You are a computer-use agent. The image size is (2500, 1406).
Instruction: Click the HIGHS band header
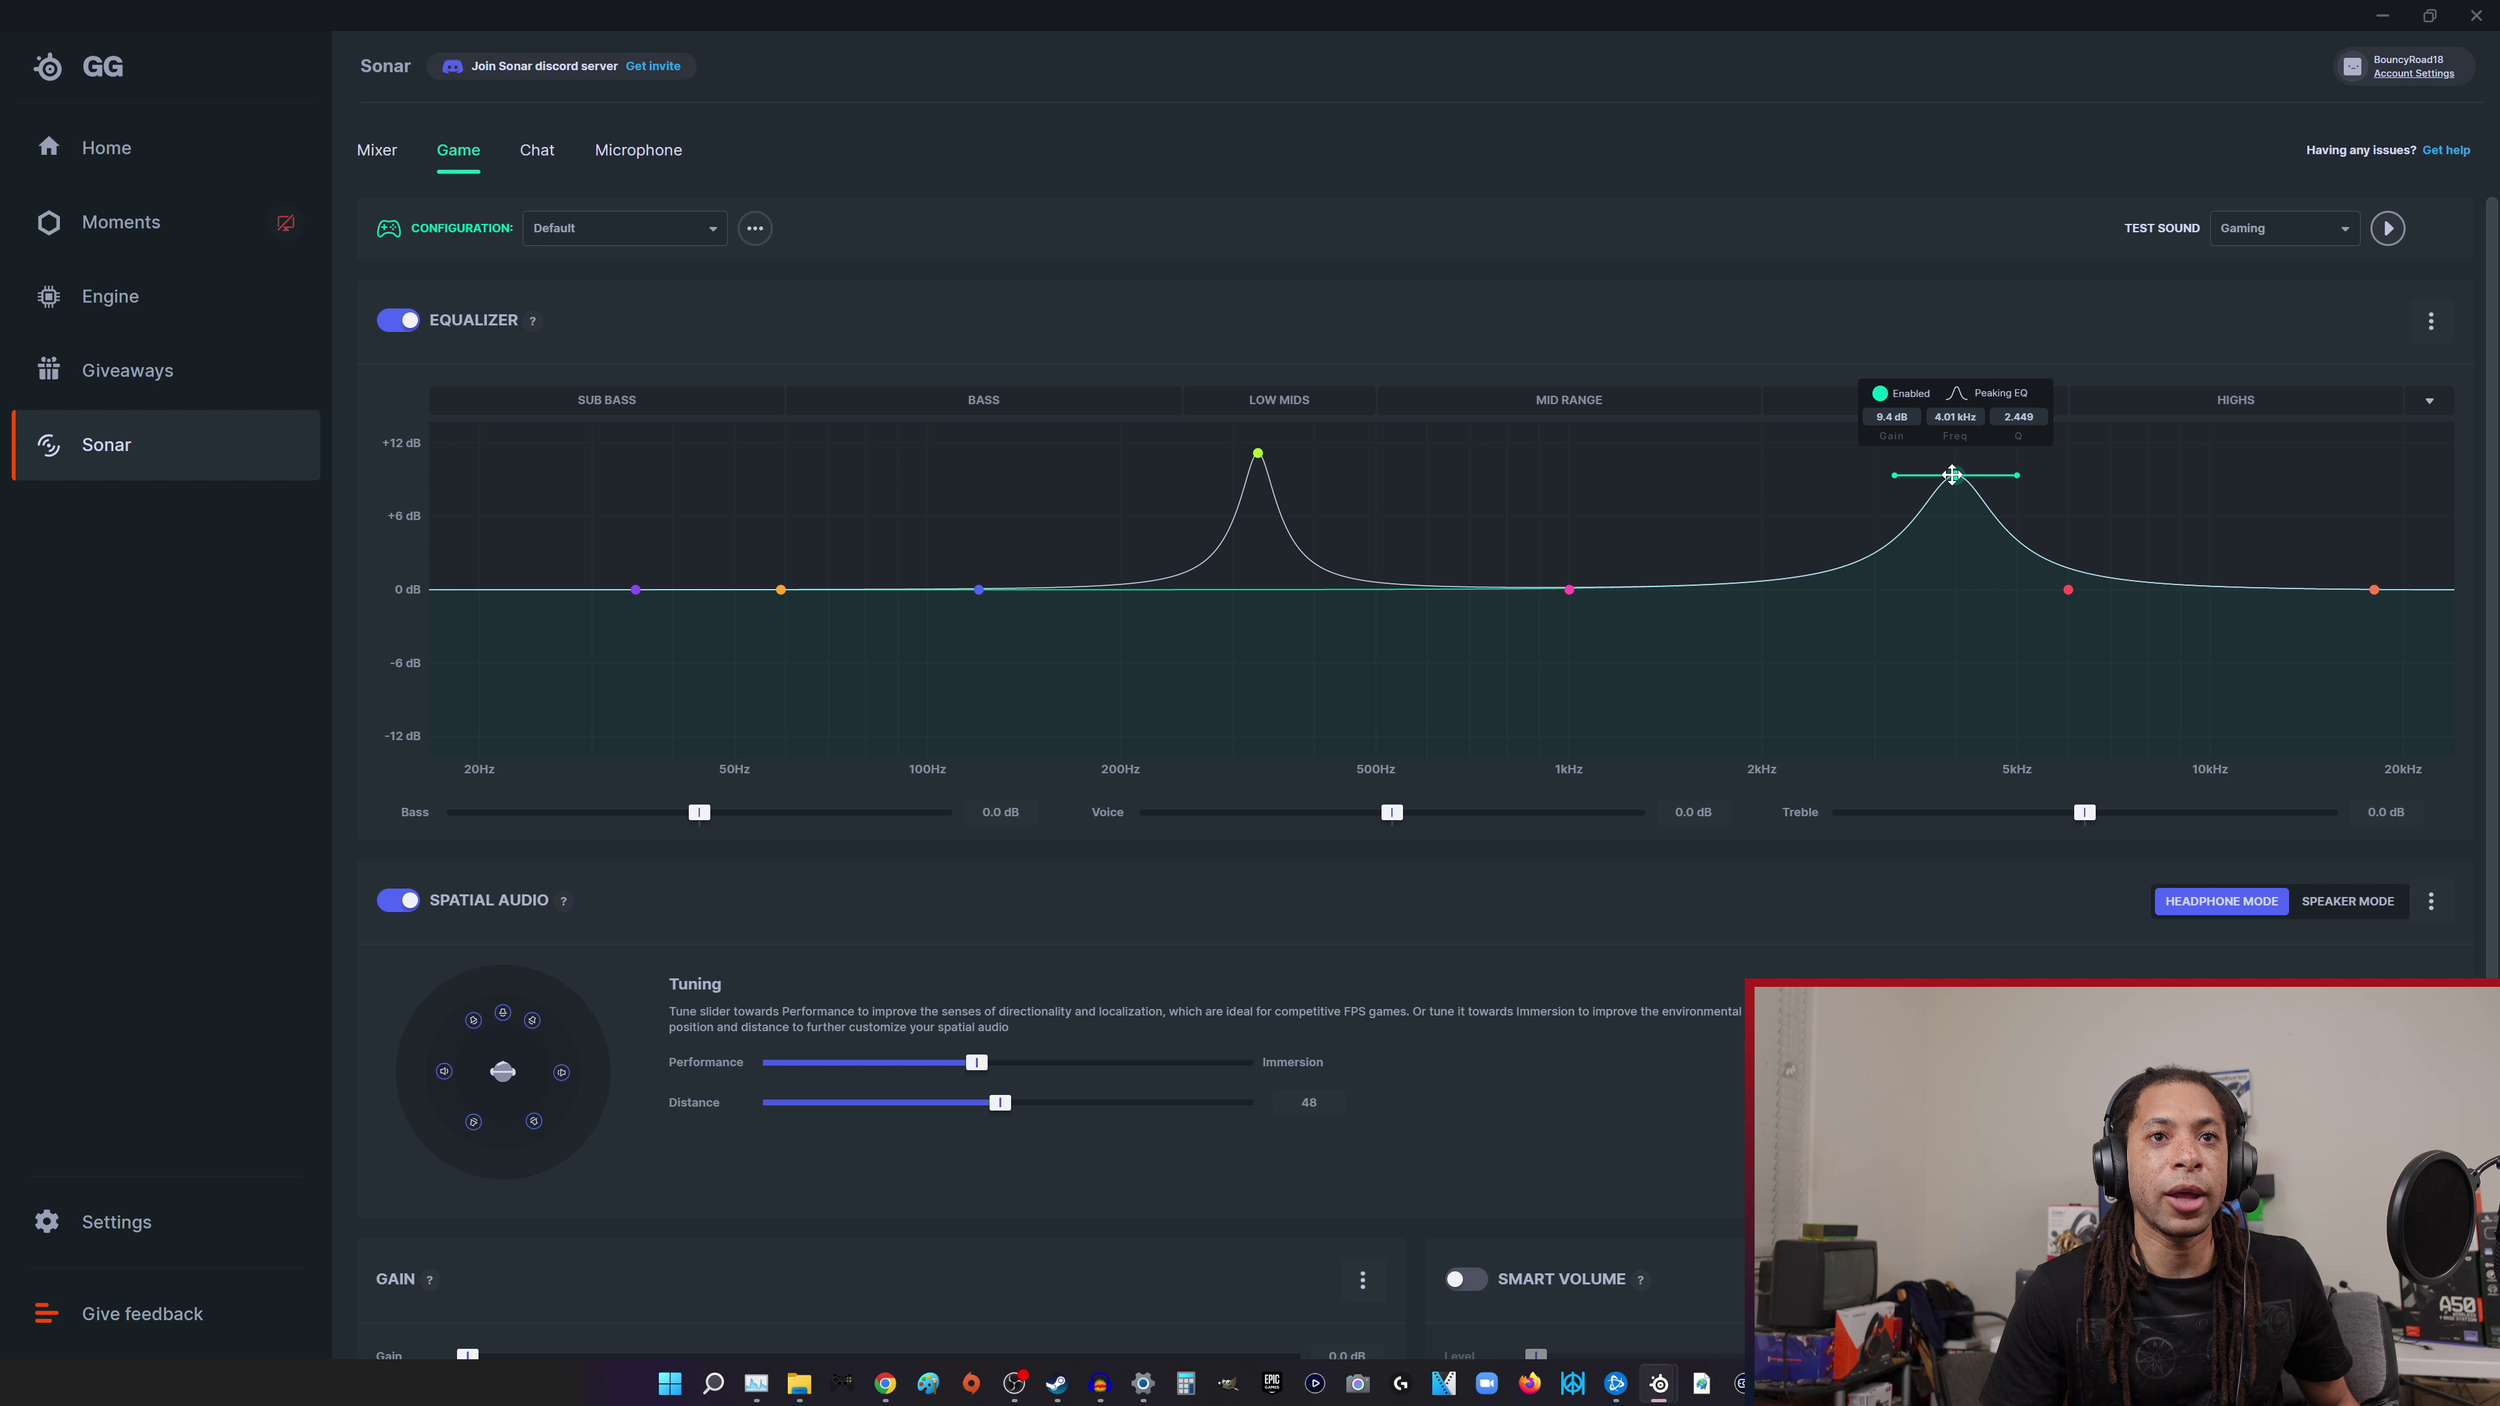point(2235,400)
